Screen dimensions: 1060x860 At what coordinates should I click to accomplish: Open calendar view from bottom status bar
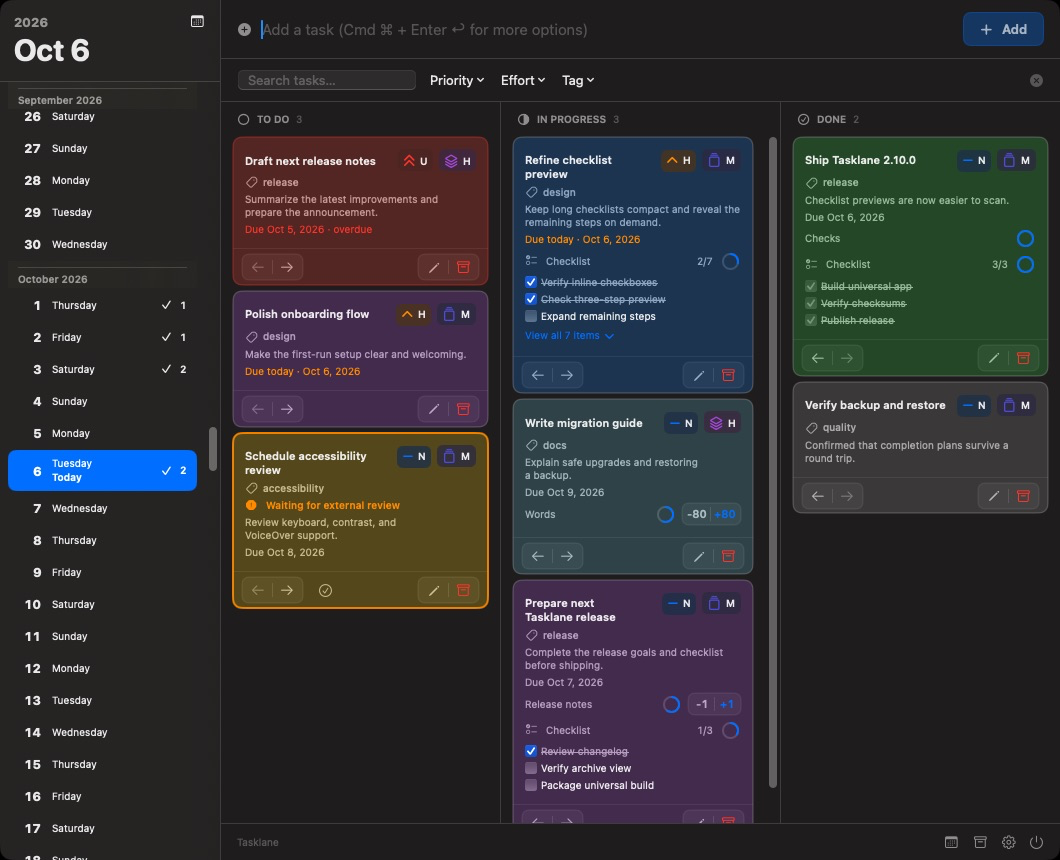point(951,842)
